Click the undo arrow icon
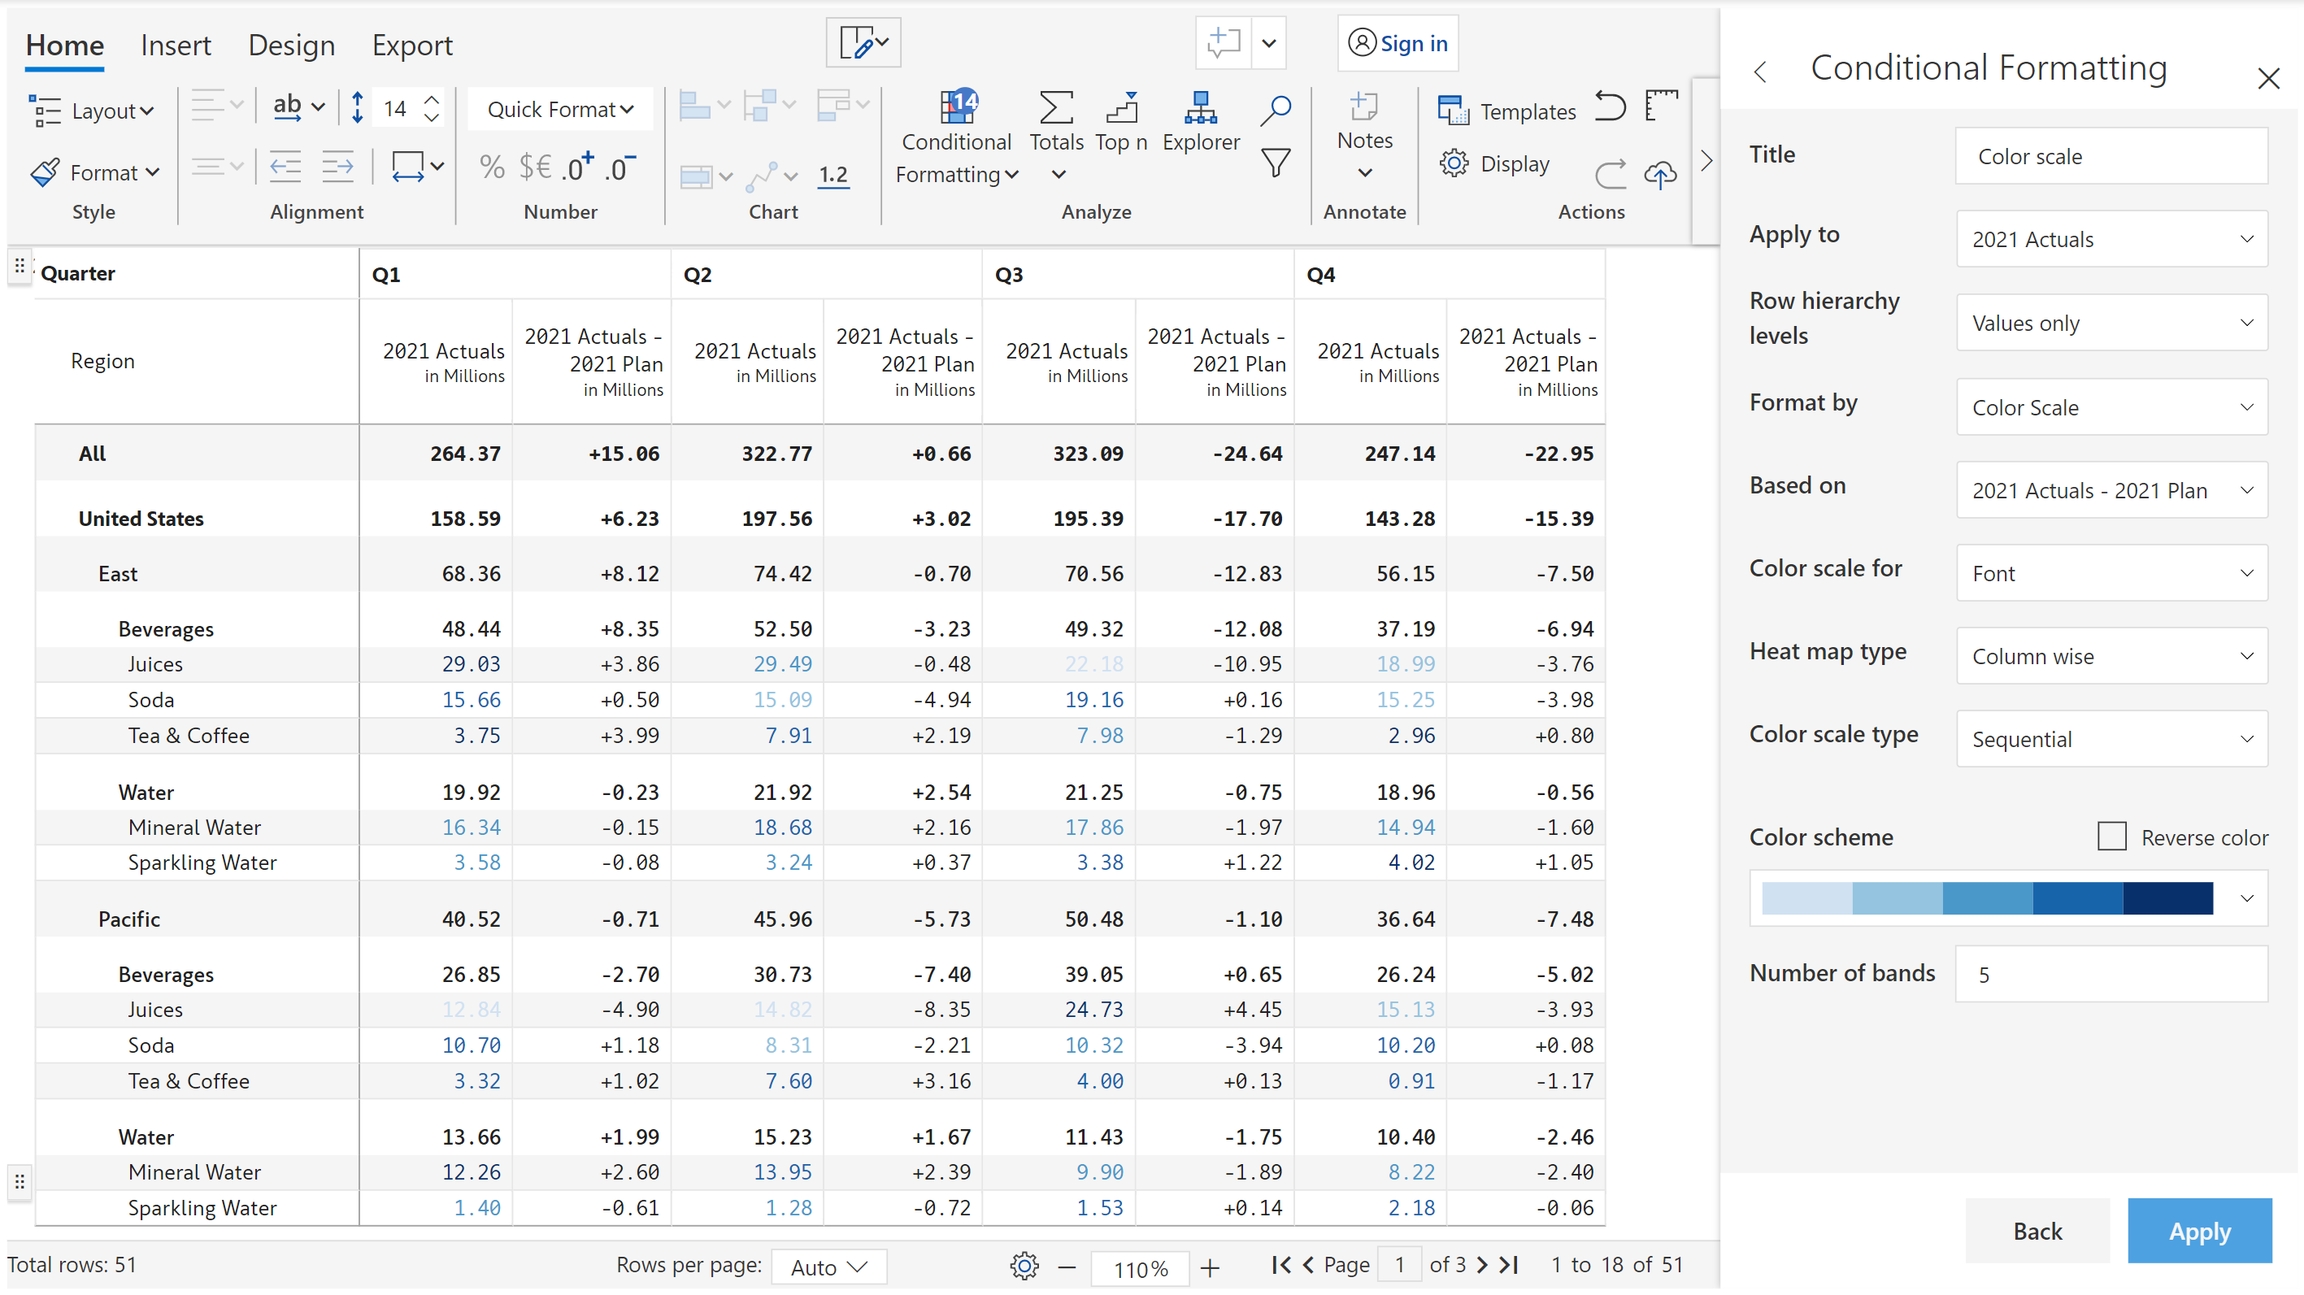This screenshot has width=2304, height=1295. pyautogui.click(x=1609, y=107)
